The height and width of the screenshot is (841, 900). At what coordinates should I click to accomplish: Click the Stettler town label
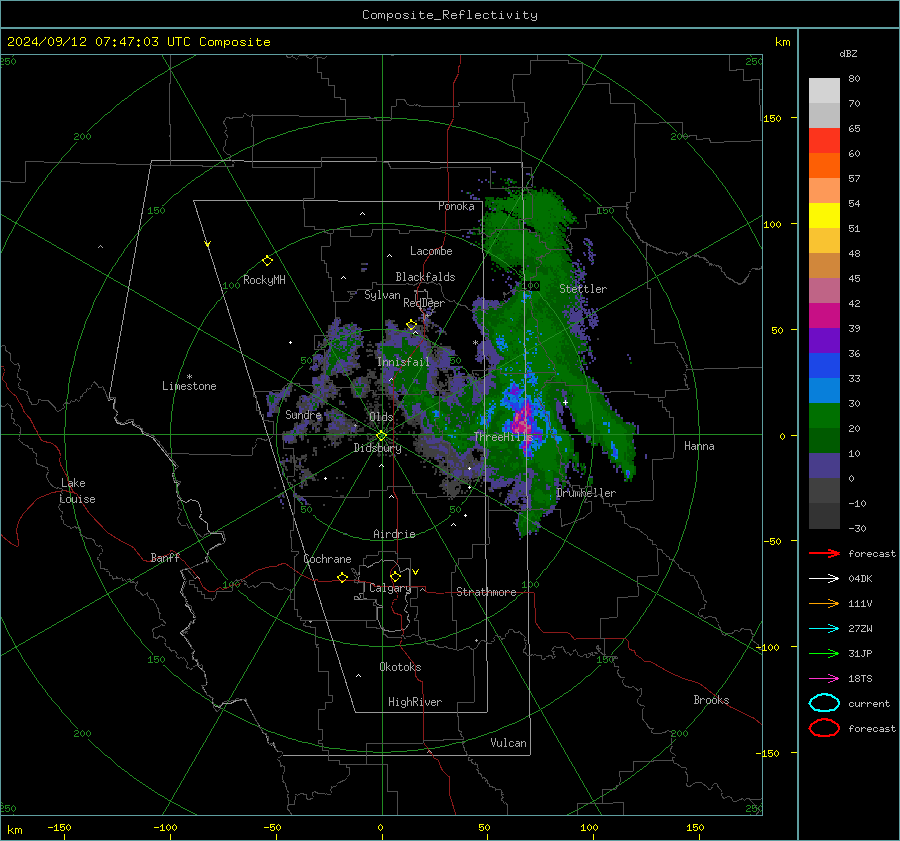point(583,289)
